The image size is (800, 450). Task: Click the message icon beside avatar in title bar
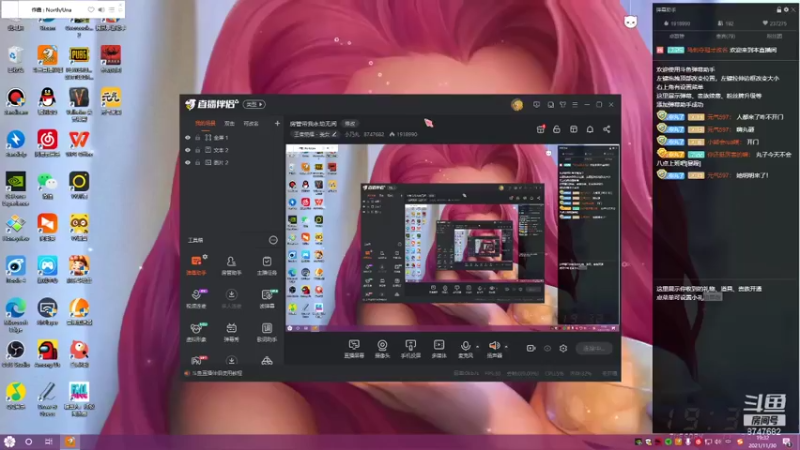(x=536, y=105)
